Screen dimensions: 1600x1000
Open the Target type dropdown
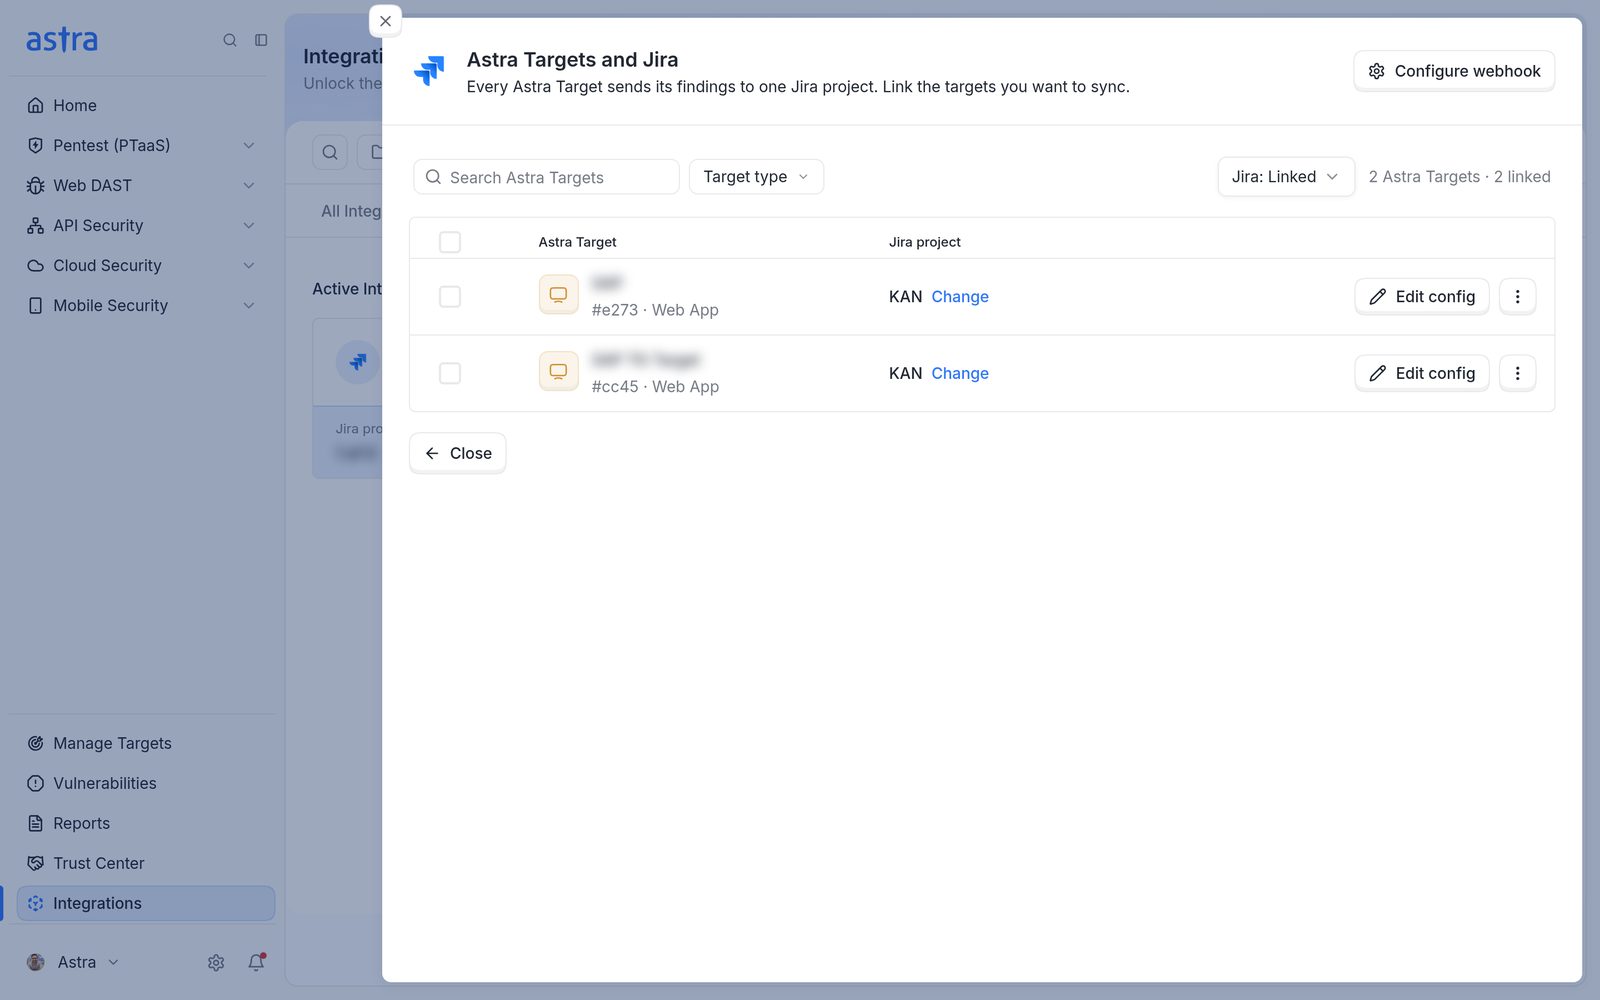(756, 177)
